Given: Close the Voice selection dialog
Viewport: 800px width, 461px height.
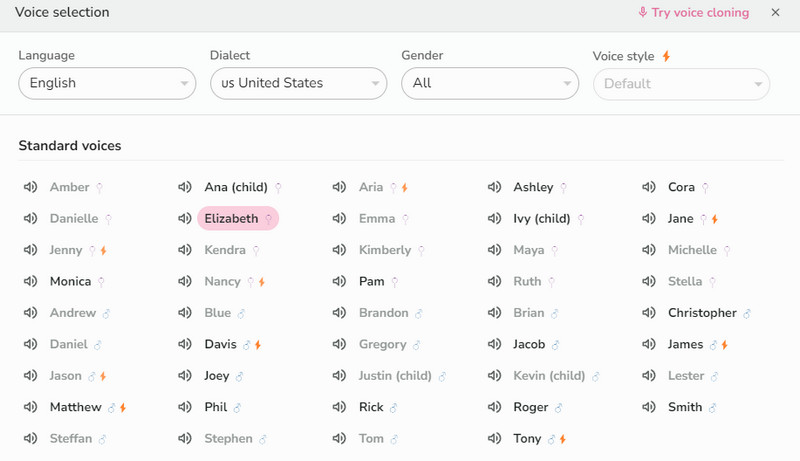Looking at the screenshot, I should tap(775, 13).
